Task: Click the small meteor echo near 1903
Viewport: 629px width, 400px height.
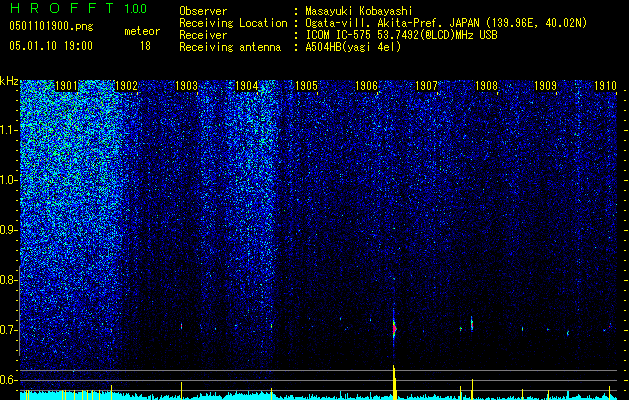Action: [x=181, y=326]
